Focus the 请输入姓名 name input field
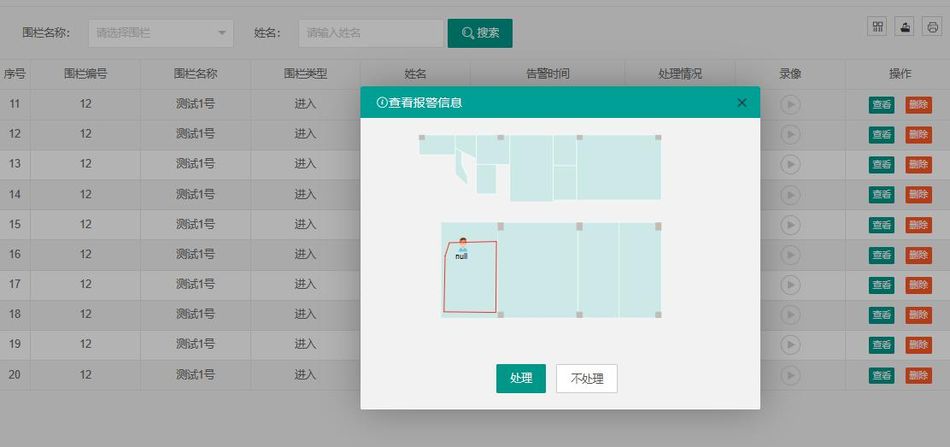Viewport: 950px width, 447px height. tap(370, 33)
